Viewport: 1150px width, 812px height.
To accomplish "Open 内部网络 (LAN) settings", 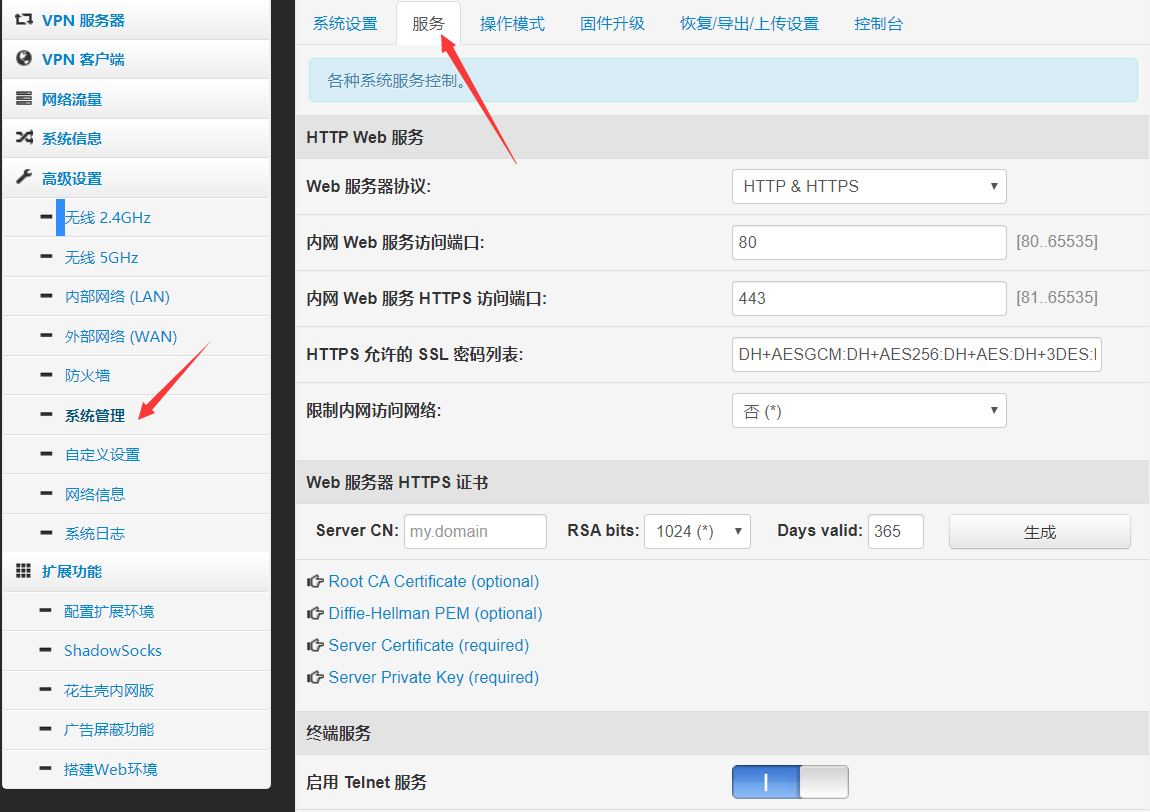I will pyautogui.click(x=117, y=296).
